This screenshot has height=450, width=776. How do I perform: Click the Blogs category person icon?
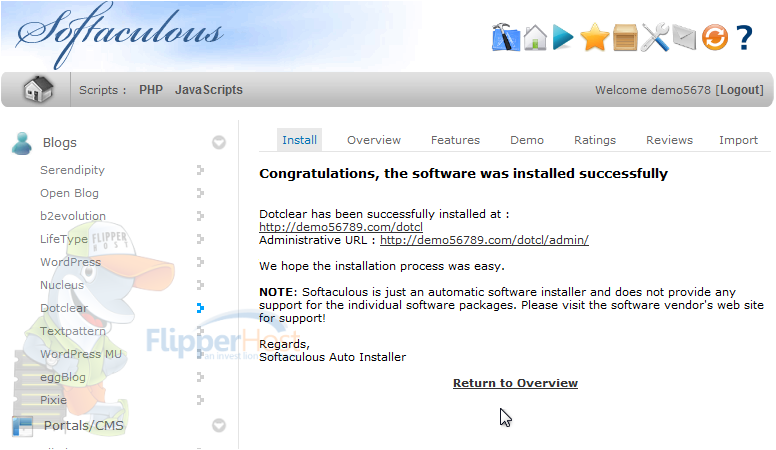[x=22, y=143]
